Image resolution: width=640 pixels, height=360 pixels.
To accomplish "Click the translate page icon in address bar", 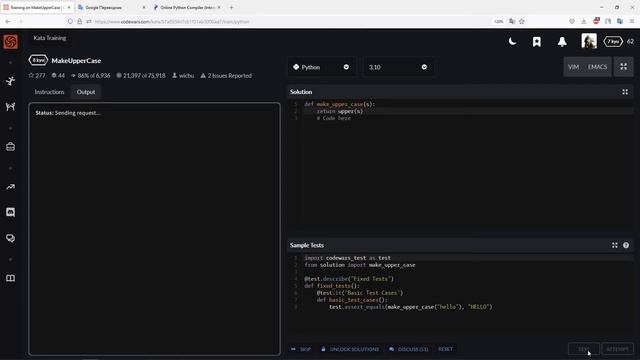I will click(512, 21).
